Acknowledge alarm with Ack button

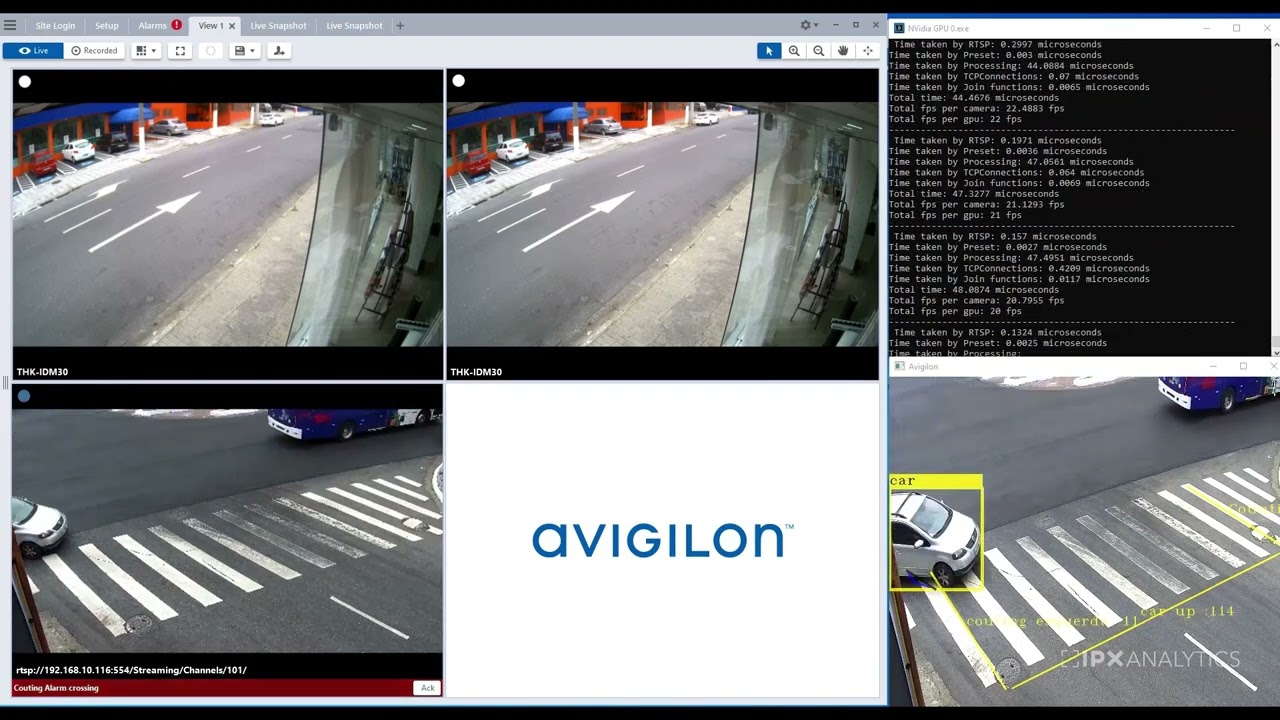click(x=428, y=688)
